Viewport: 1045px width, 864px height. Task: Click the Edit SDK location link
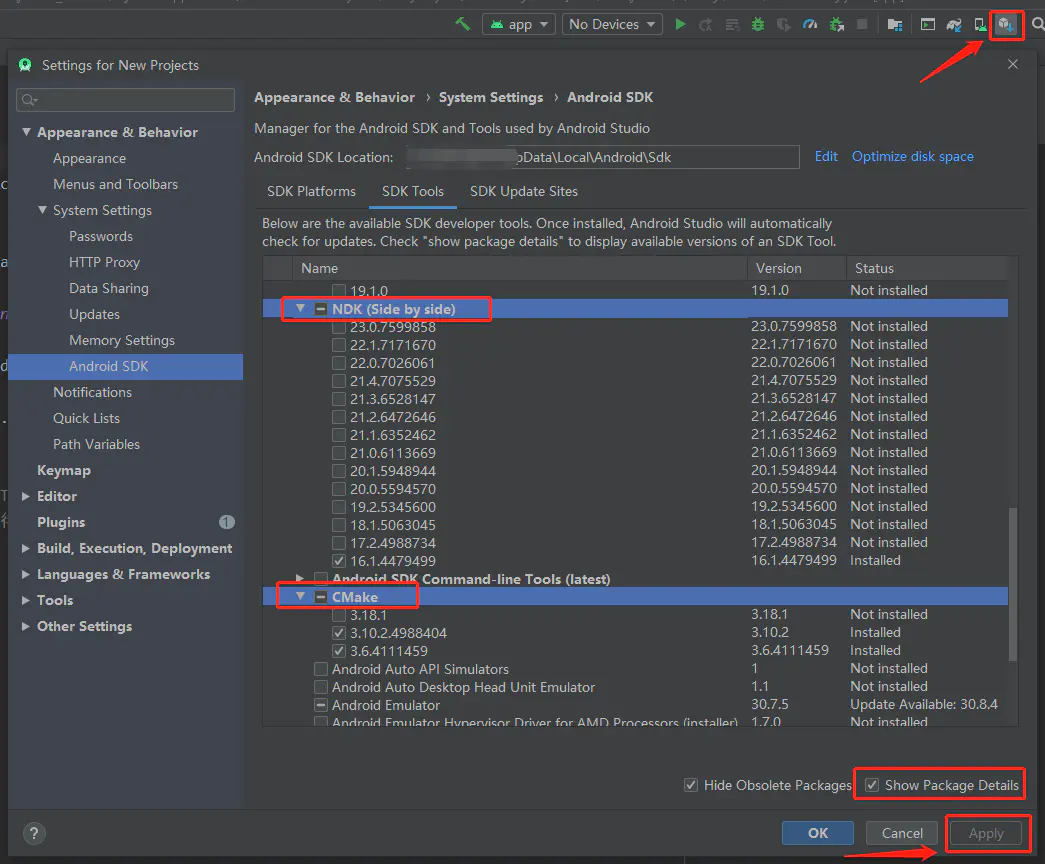826,157
